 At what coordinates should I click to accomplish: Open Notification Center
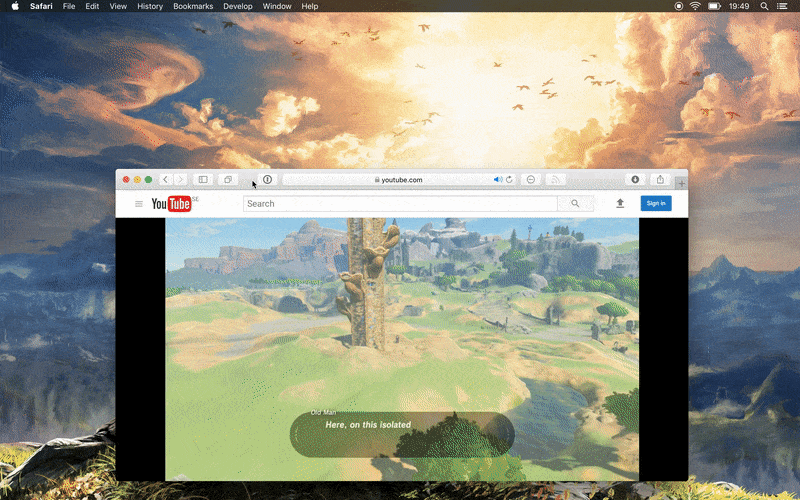(x=782, y=6)
